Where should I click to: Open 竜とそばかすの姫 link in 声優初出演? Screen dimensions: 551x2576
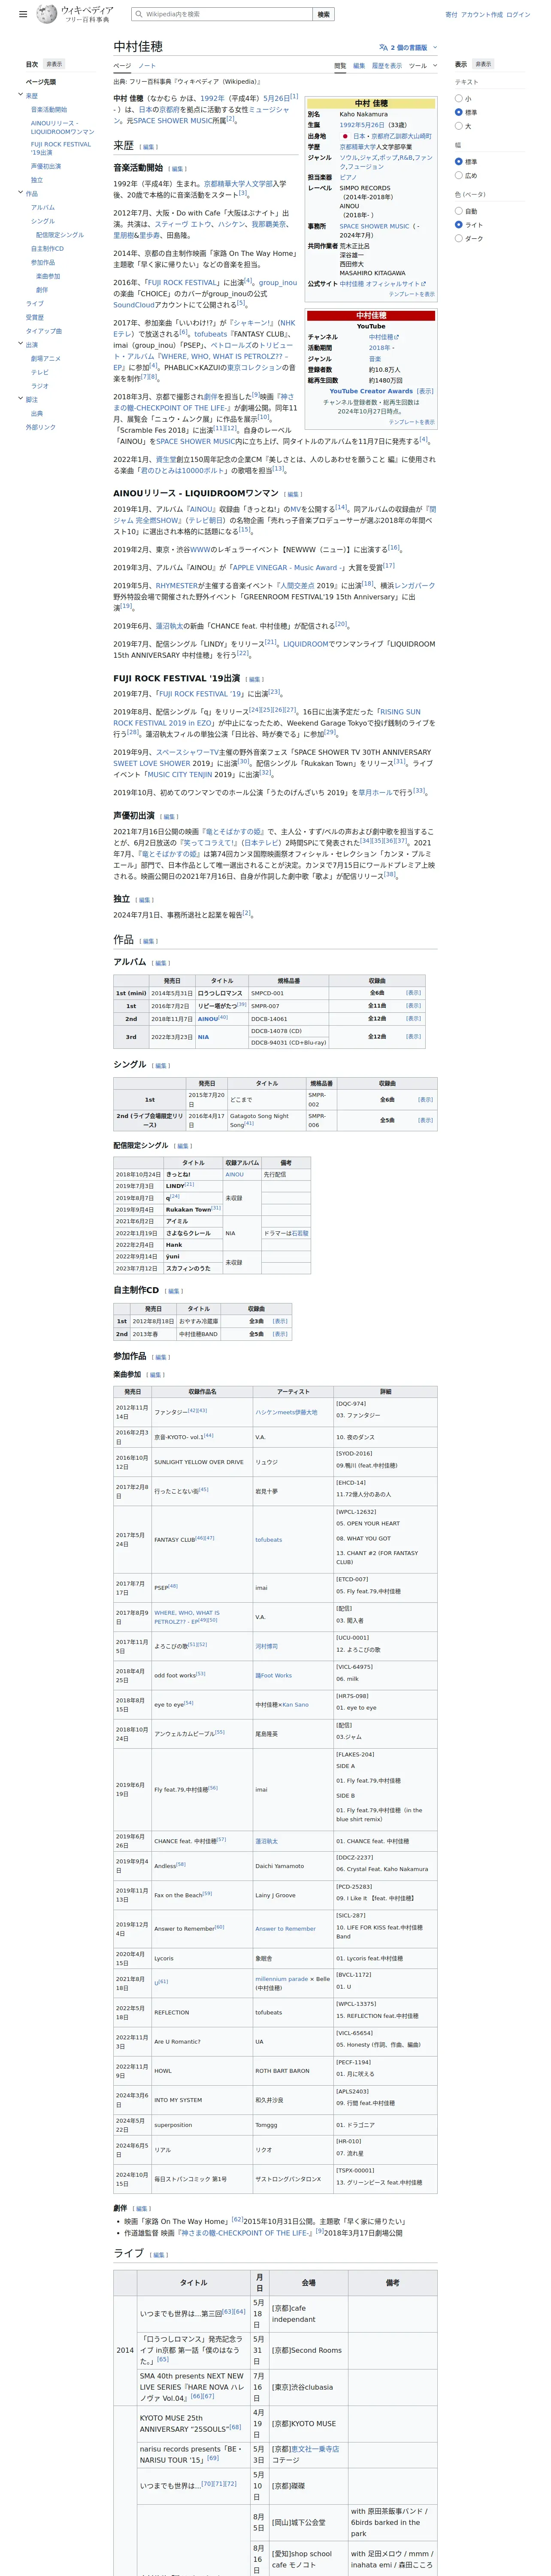point(234,832)
